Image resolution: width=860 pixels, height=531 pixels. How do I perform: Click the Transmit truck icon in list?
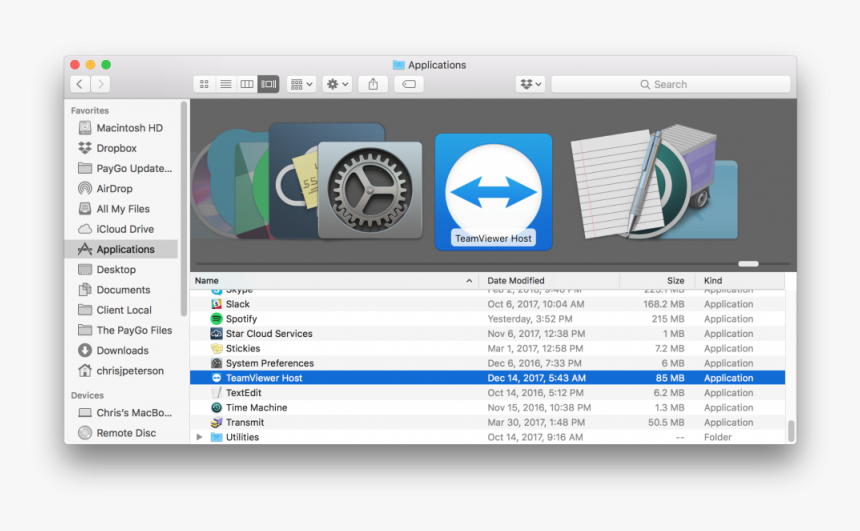[217, 422]
